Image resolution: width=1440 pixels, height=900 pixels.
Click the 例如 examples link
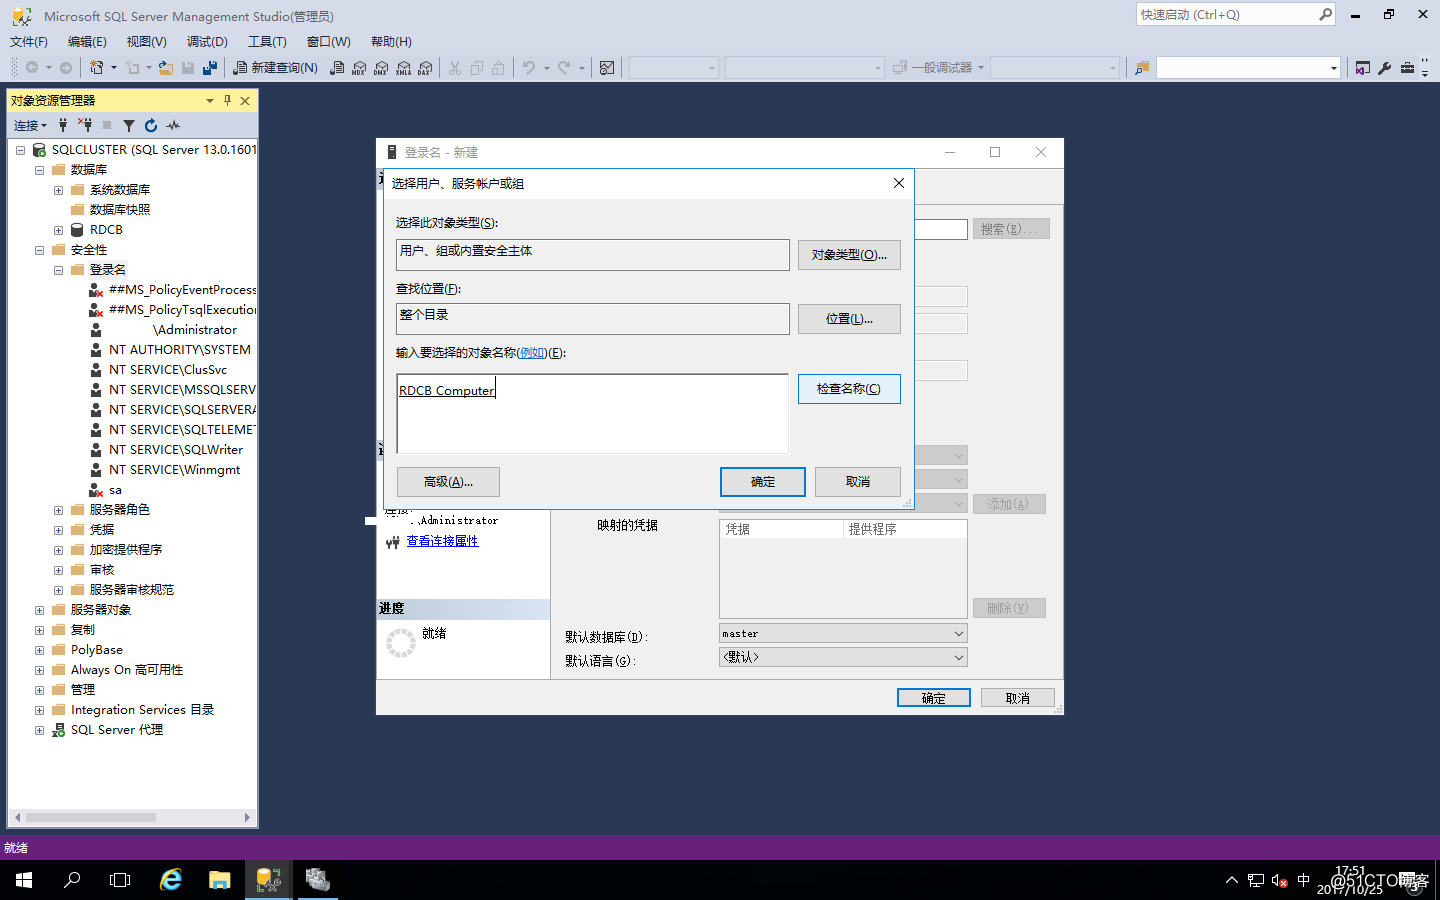533,353
